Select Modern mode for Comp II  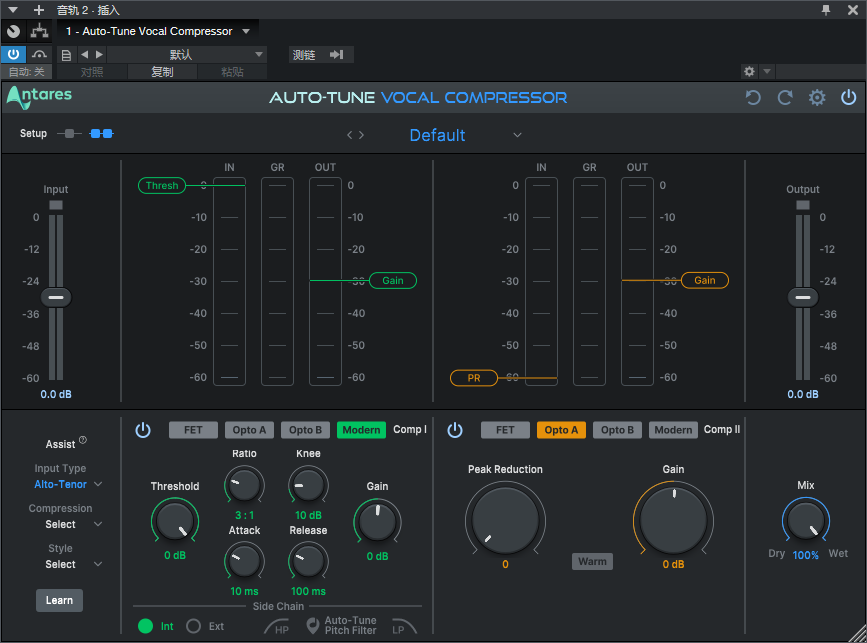click(x=673, y=430)
